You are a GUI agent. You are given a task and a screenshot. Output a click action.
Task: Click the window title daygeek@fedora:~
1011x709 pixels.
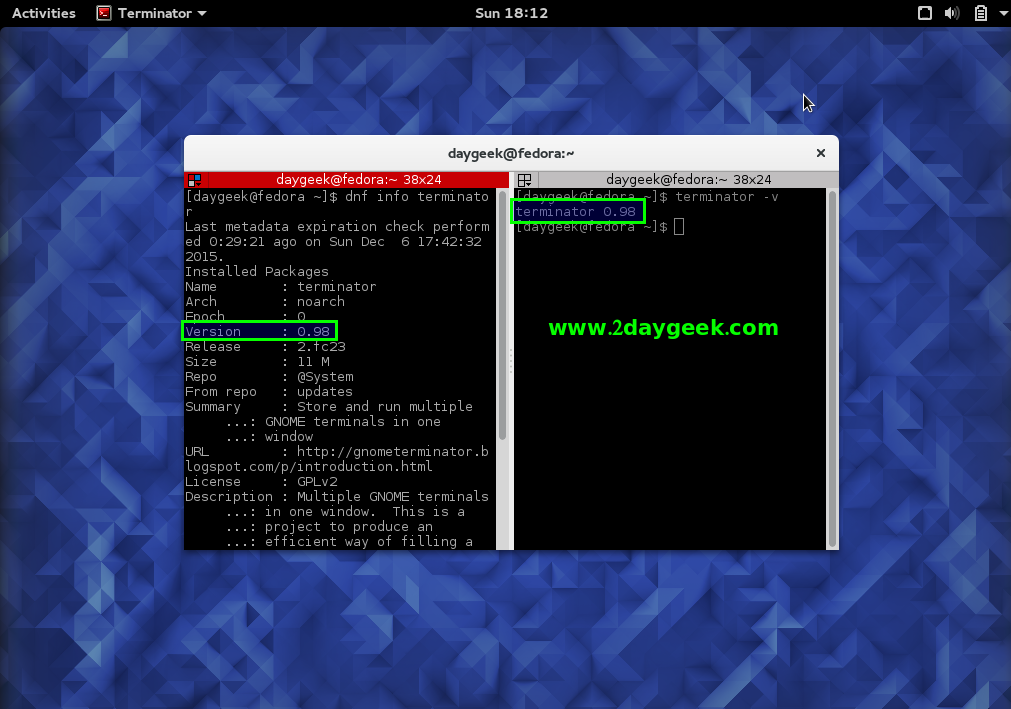(x=511, y=153)
